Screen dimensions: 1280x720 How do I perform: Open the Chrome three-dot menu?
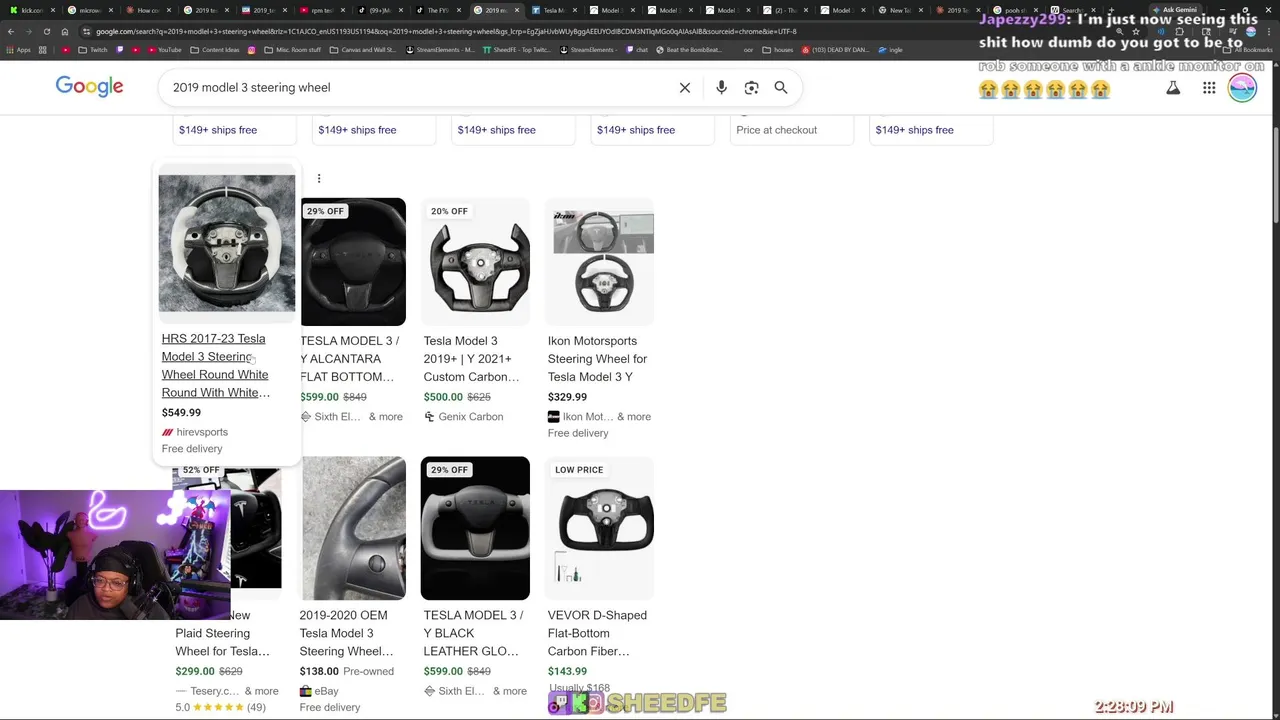point(1270,31)
